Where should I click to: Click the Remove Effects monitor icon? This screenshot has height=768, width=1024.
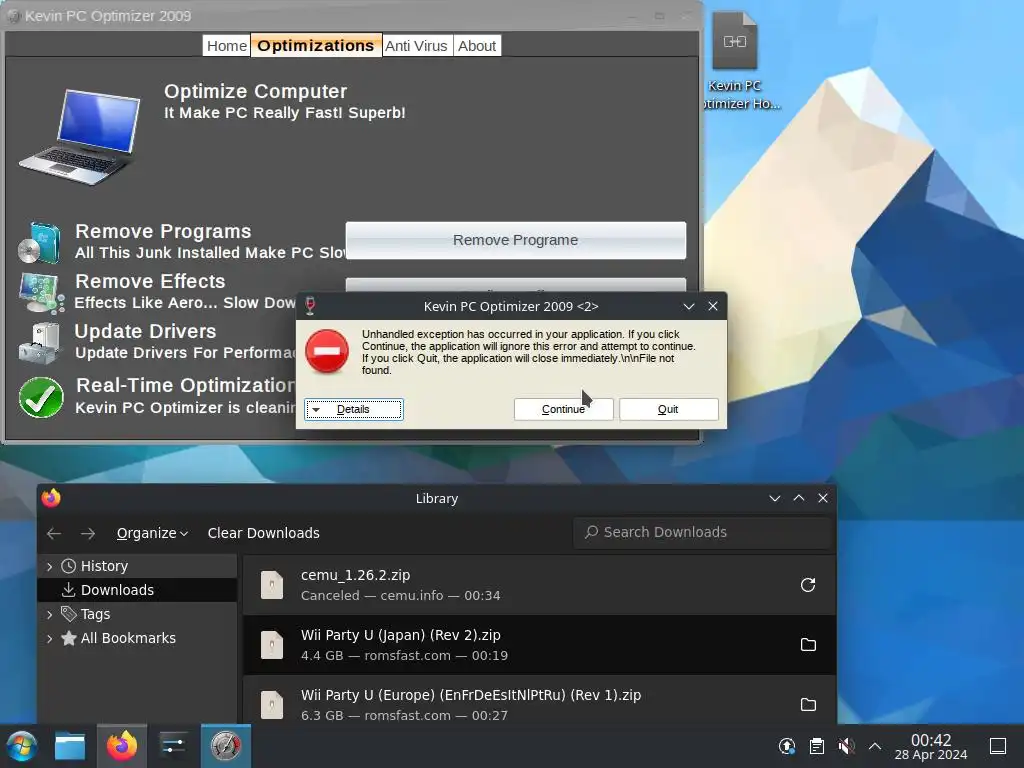[x=41, y=293]
